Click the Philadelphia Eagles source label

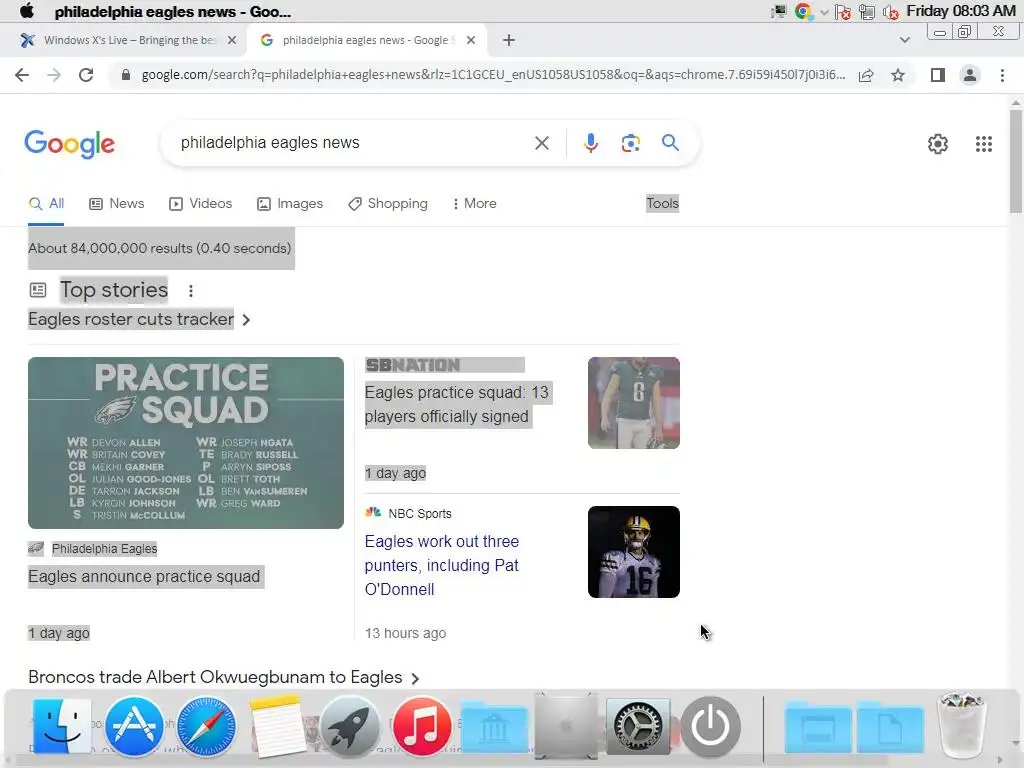[x=104, y=549]
